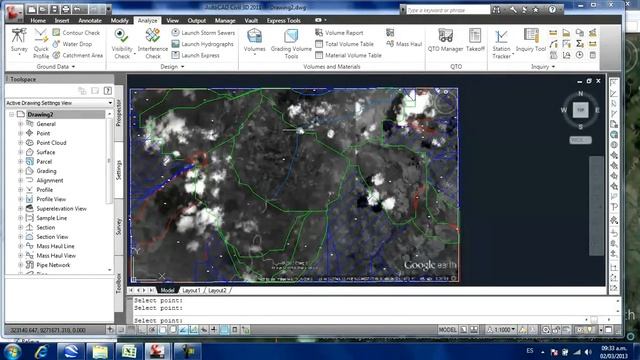
Task: Launch Storm Sewers
Action: pos(203,33)
